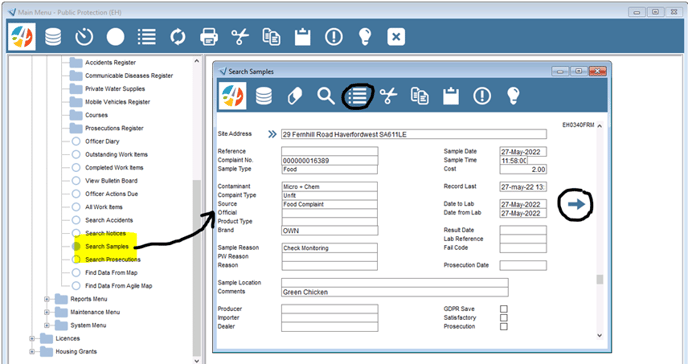Expand the Reports Menu node
Screen dimensions: 688x364
47,299
